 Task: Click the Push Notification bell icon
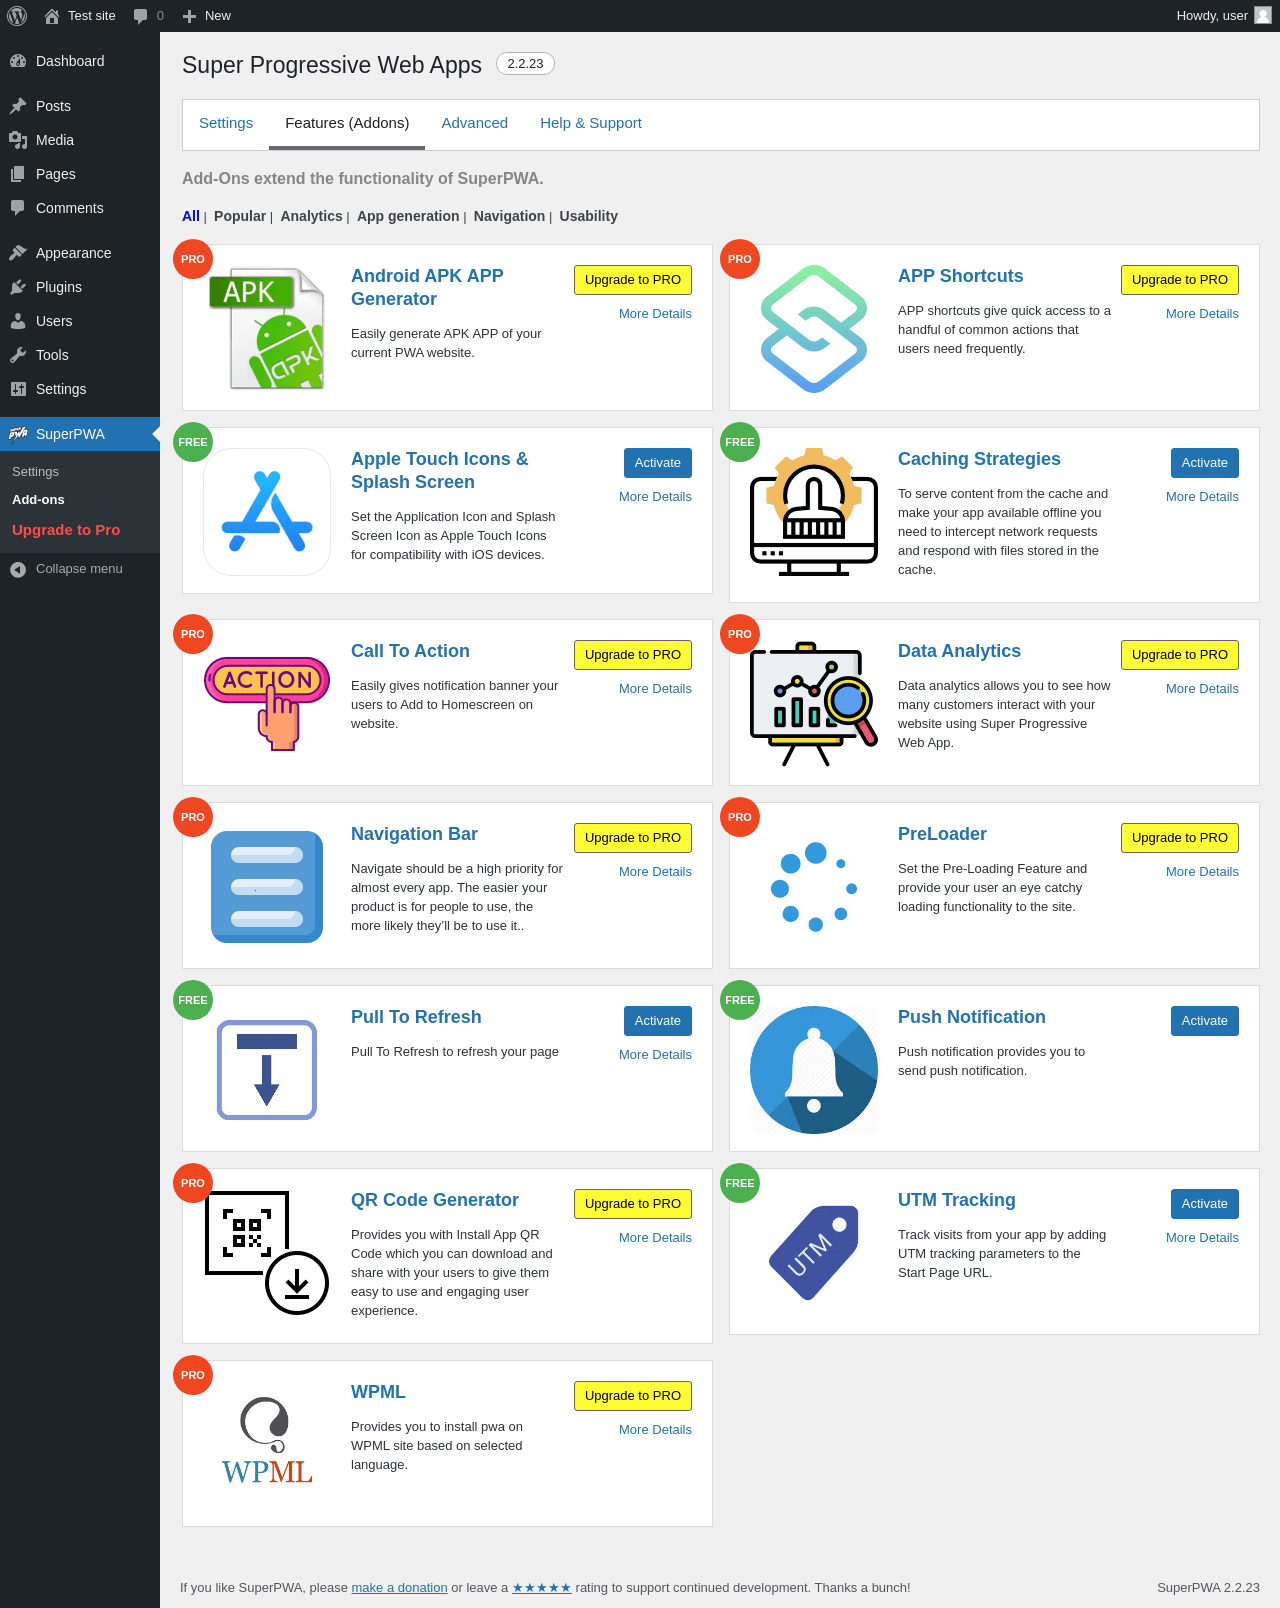point(814,1070)
